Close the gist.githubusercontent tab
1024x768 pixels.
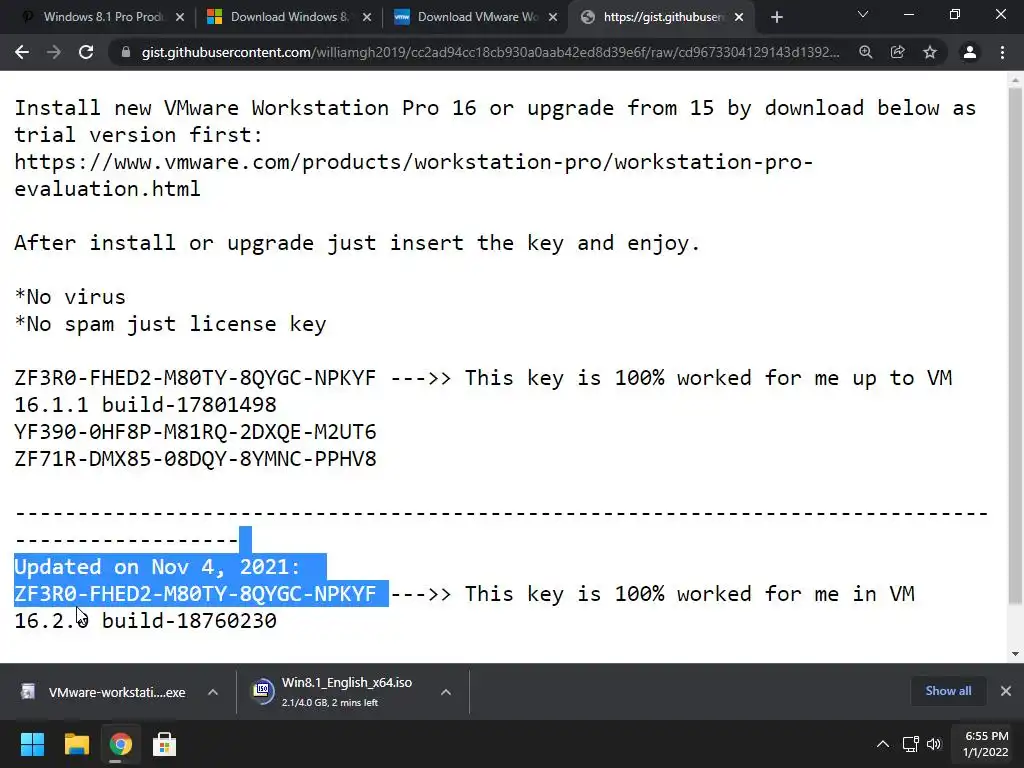[x=739, y=17]
